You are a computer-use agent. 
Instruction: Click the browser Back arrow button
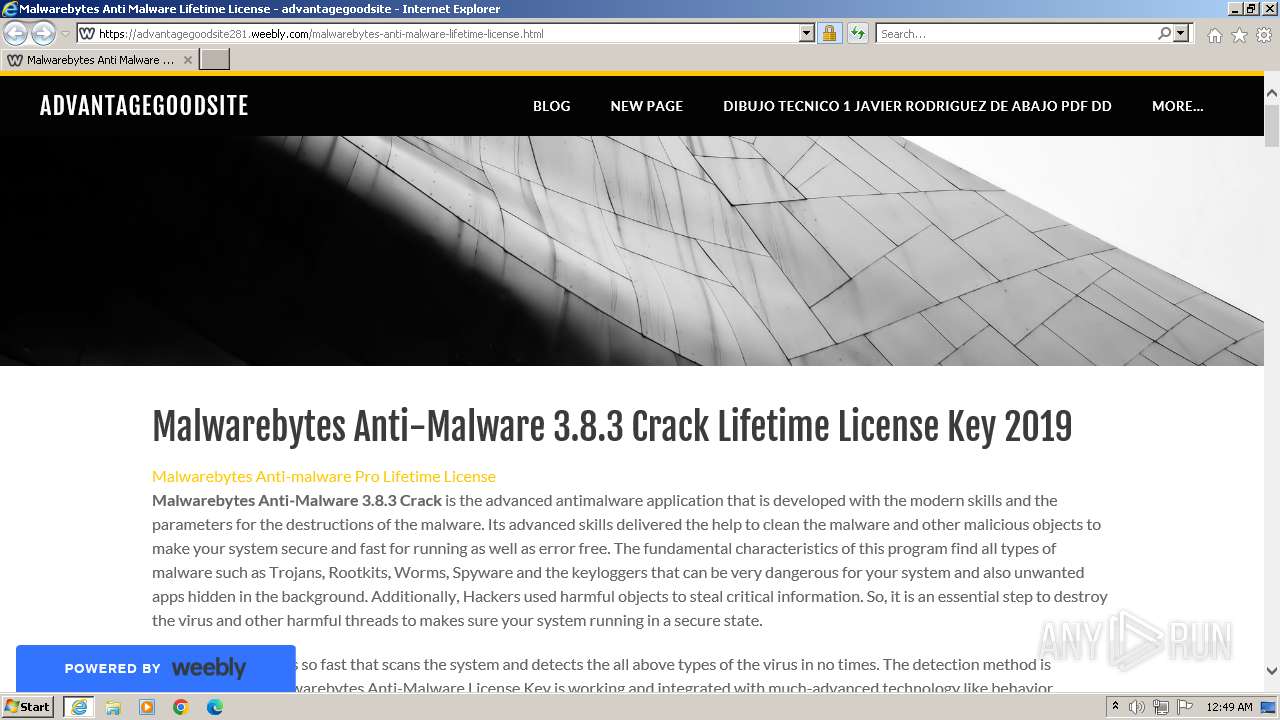pos(16,33)
